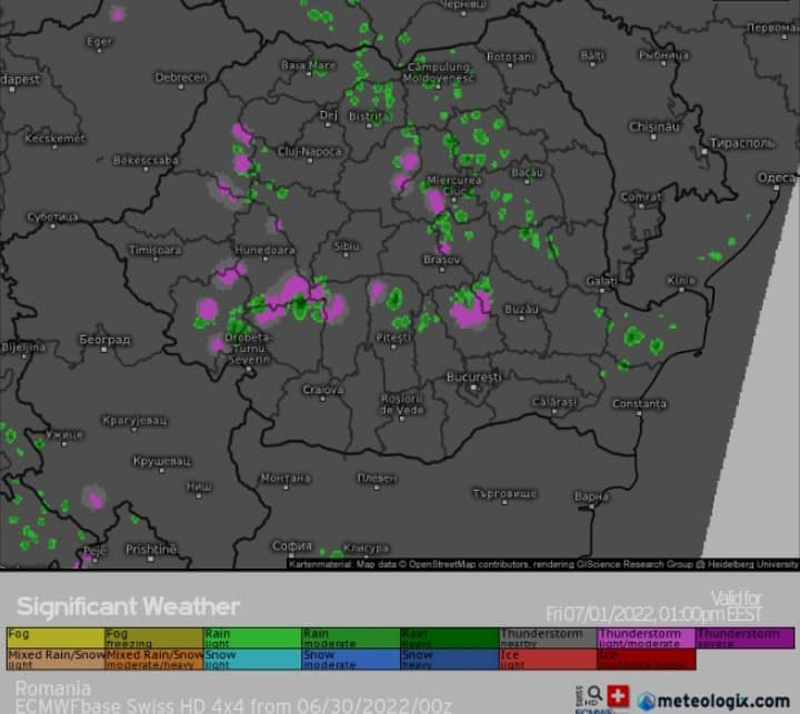Click the Swiss flag icon

click(619, 696)
